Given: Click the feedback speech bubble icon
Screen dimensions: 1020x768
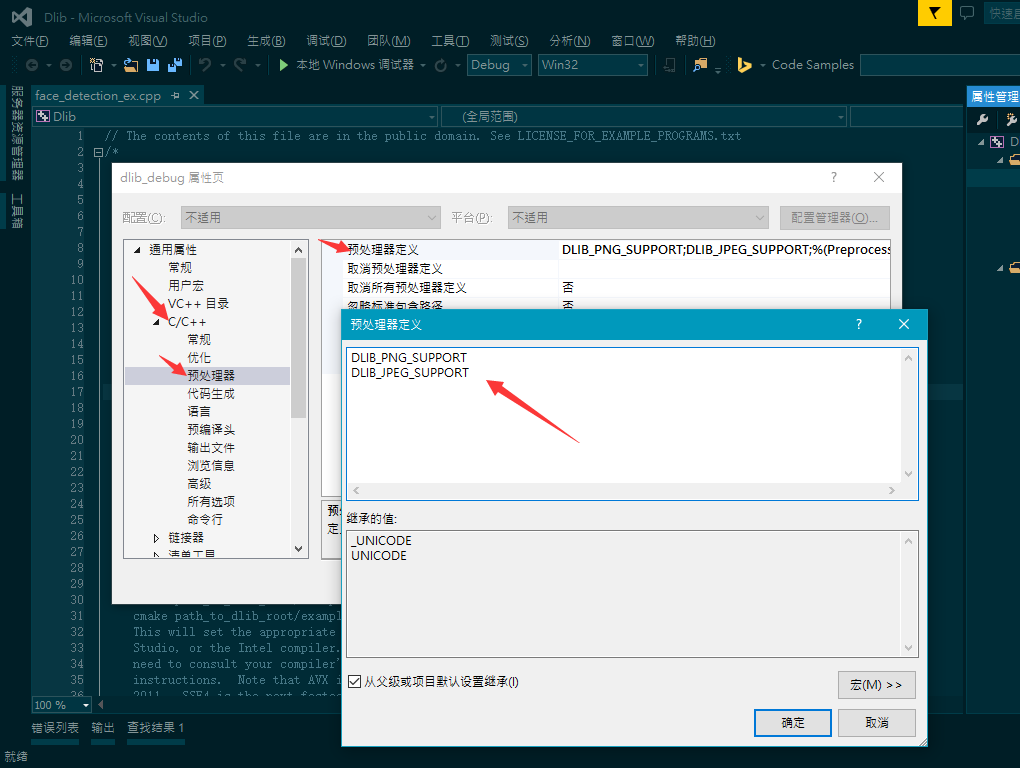Looking at the screenshot, I should (x=967, y=12).
